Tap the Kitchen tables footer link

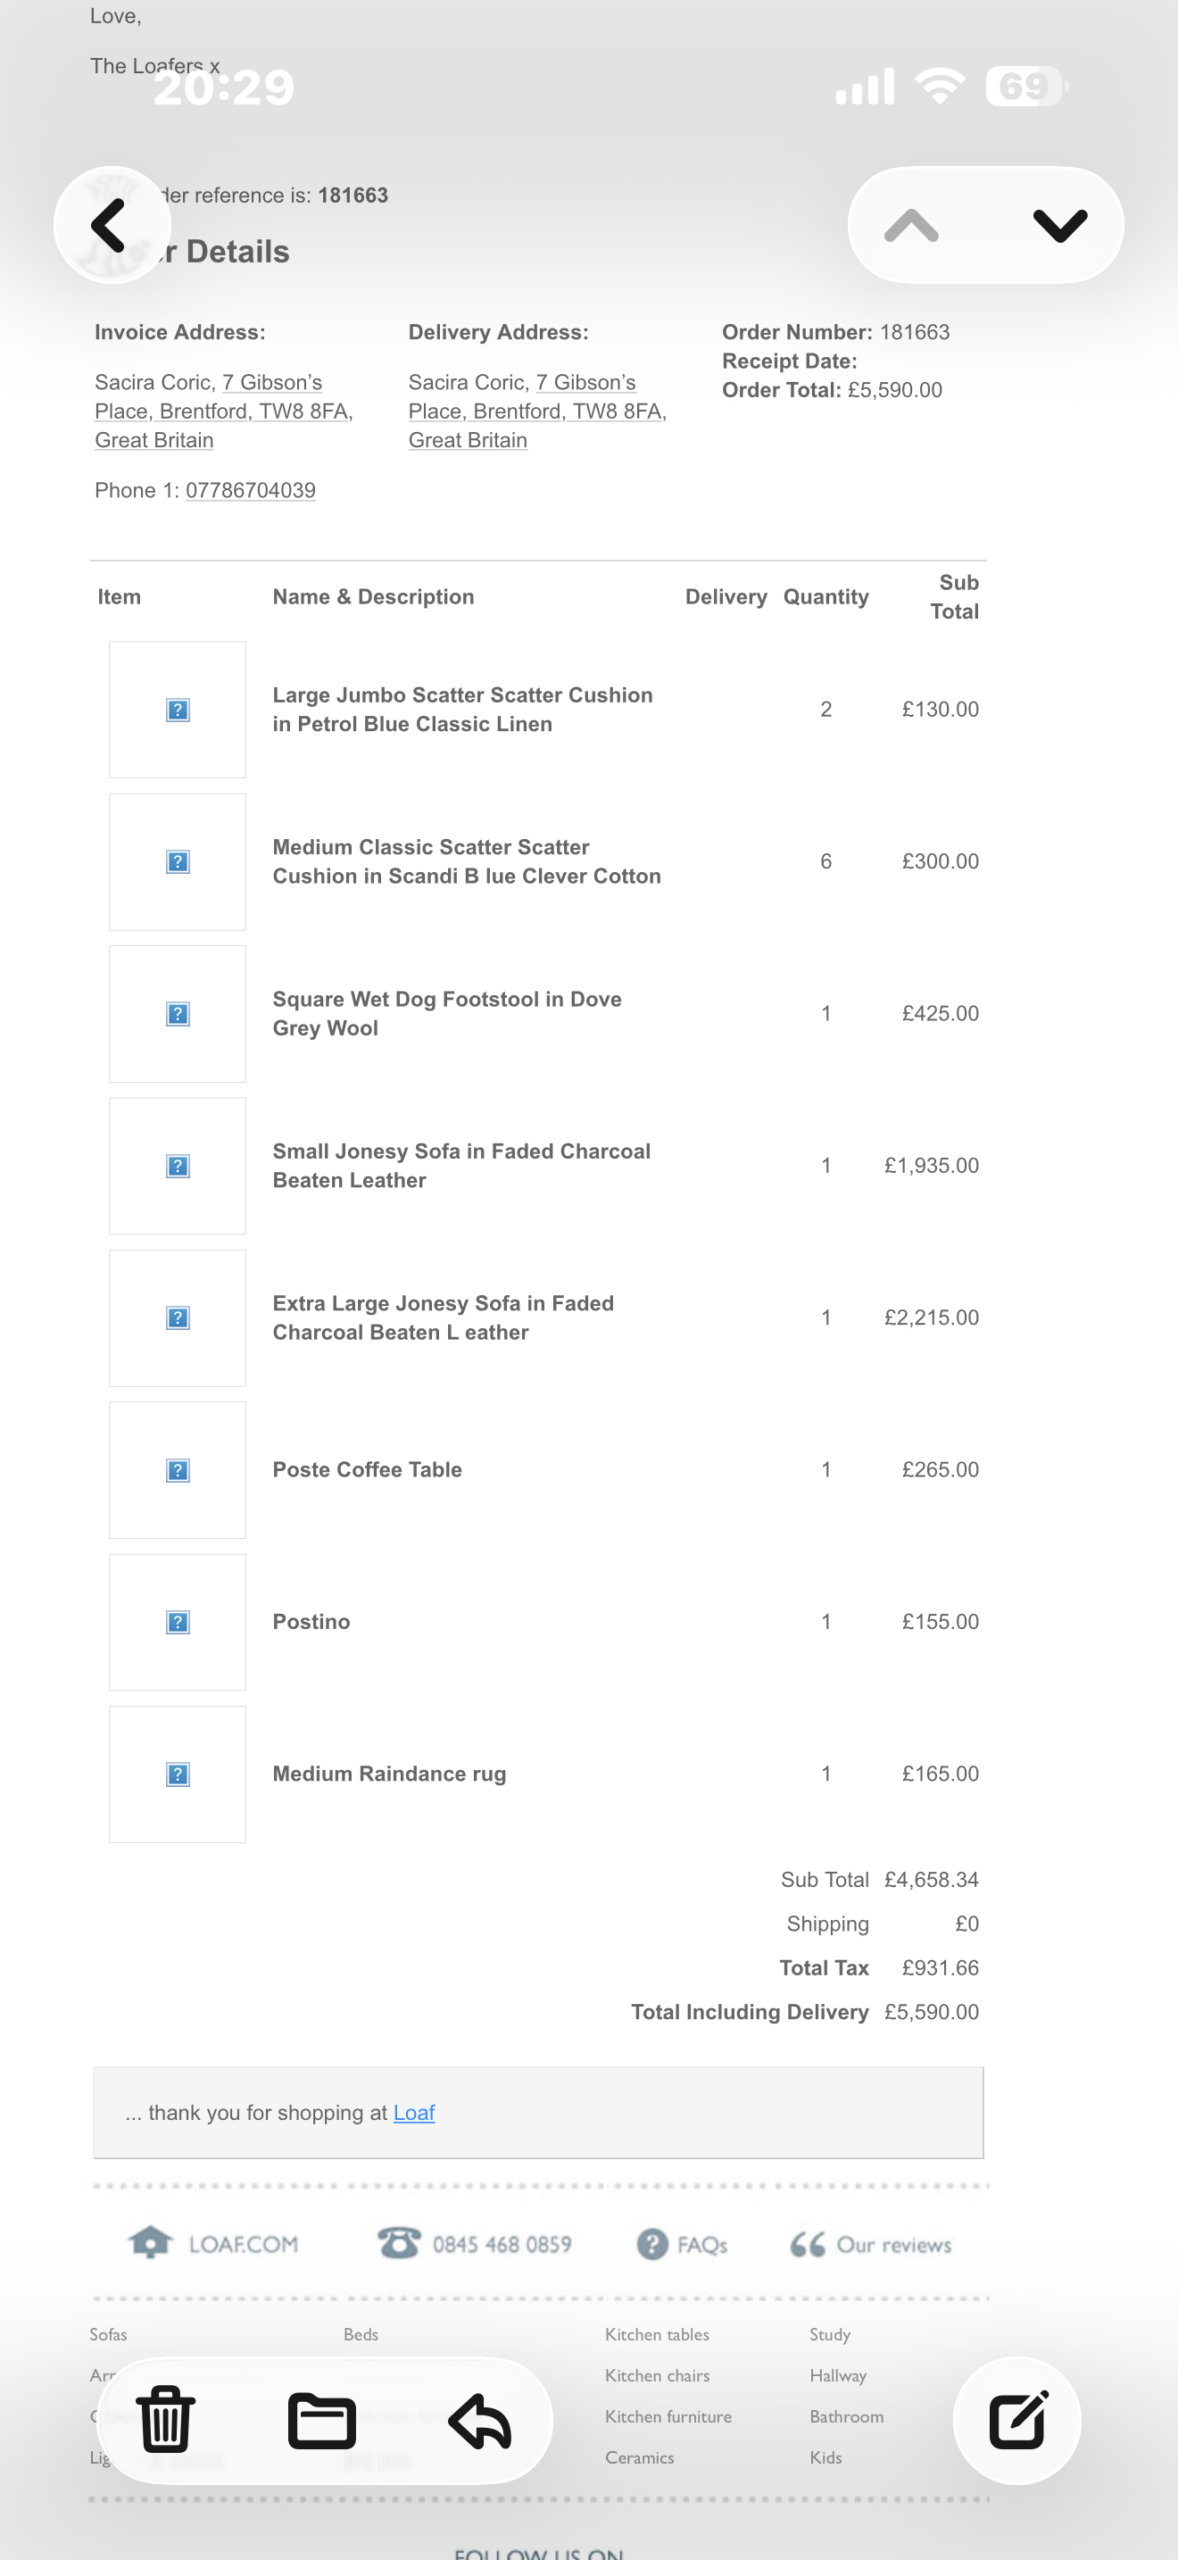coord(657,2334)
